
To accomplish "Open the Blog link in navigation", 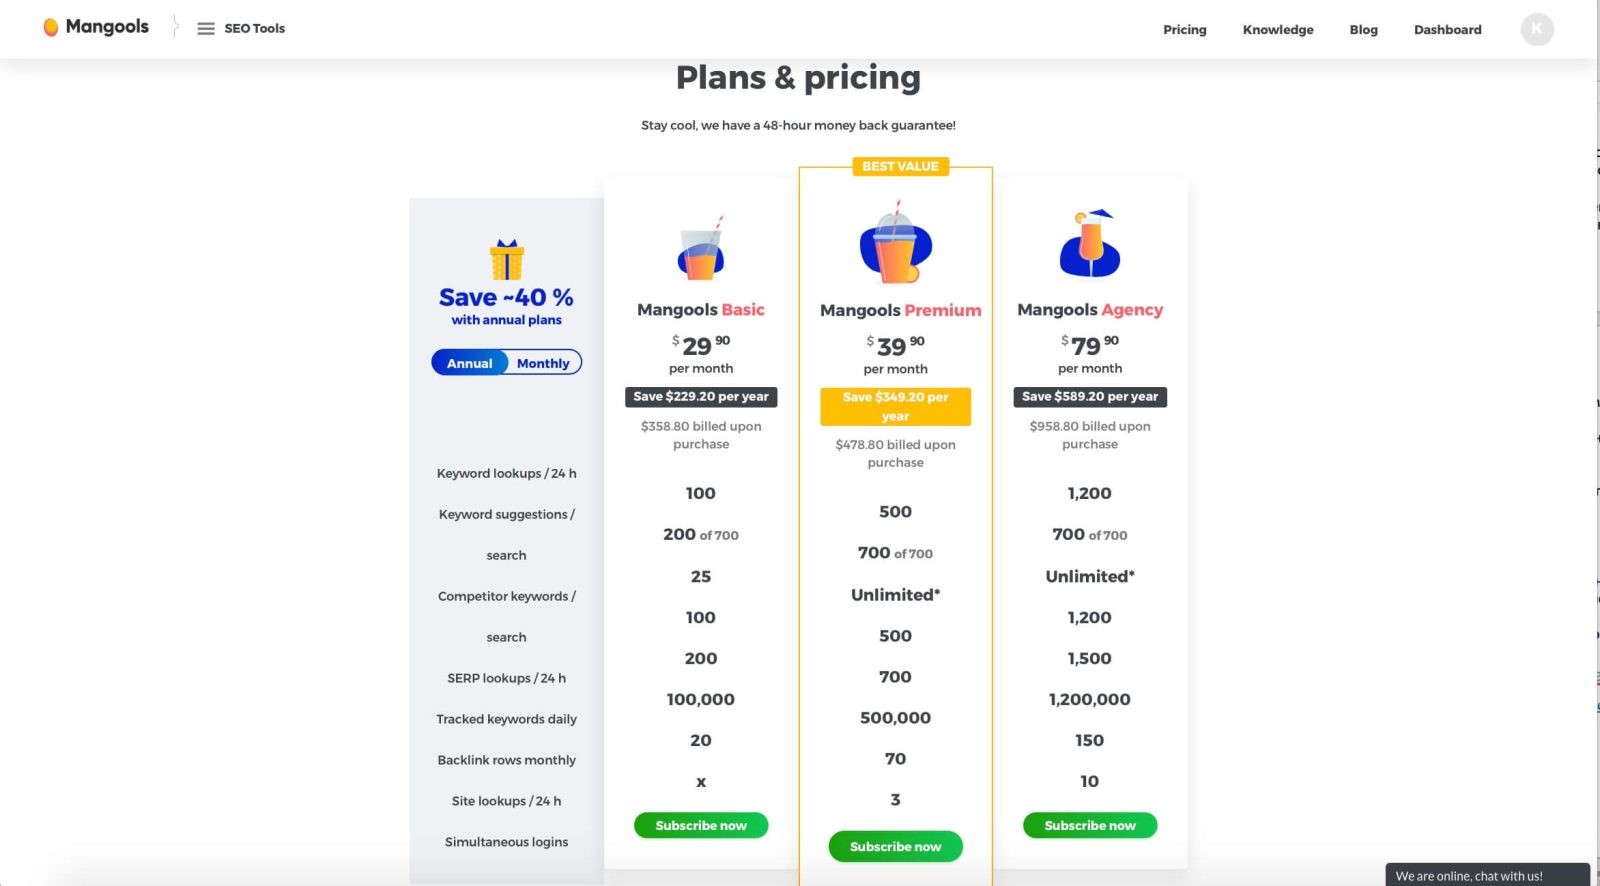I will 1363,30.
